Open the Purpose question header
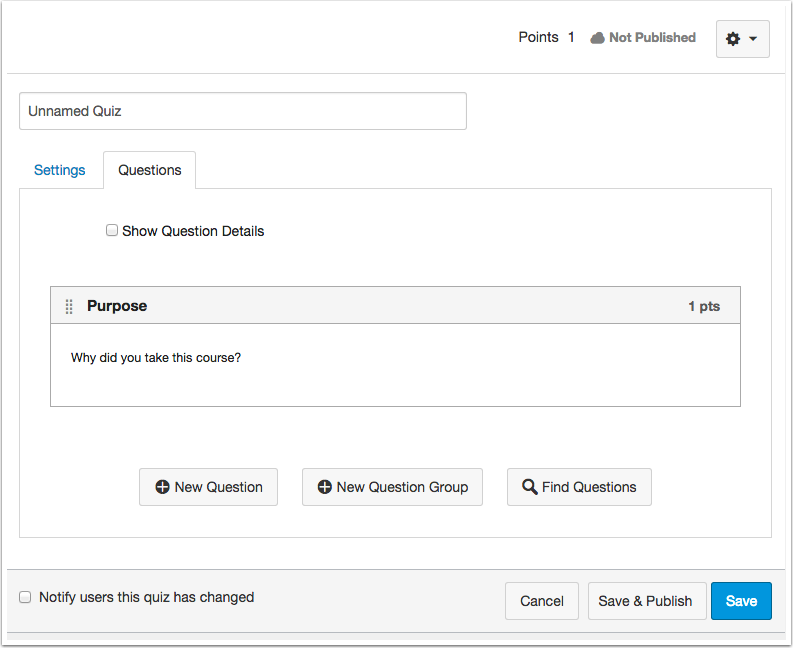Screen dimensions: 793x648 click(x=395, y=306)
